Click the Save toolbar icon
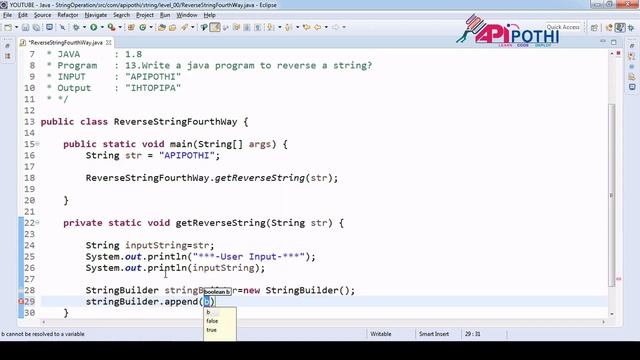This screenshot has width=640, height=360. coord(25,27)
